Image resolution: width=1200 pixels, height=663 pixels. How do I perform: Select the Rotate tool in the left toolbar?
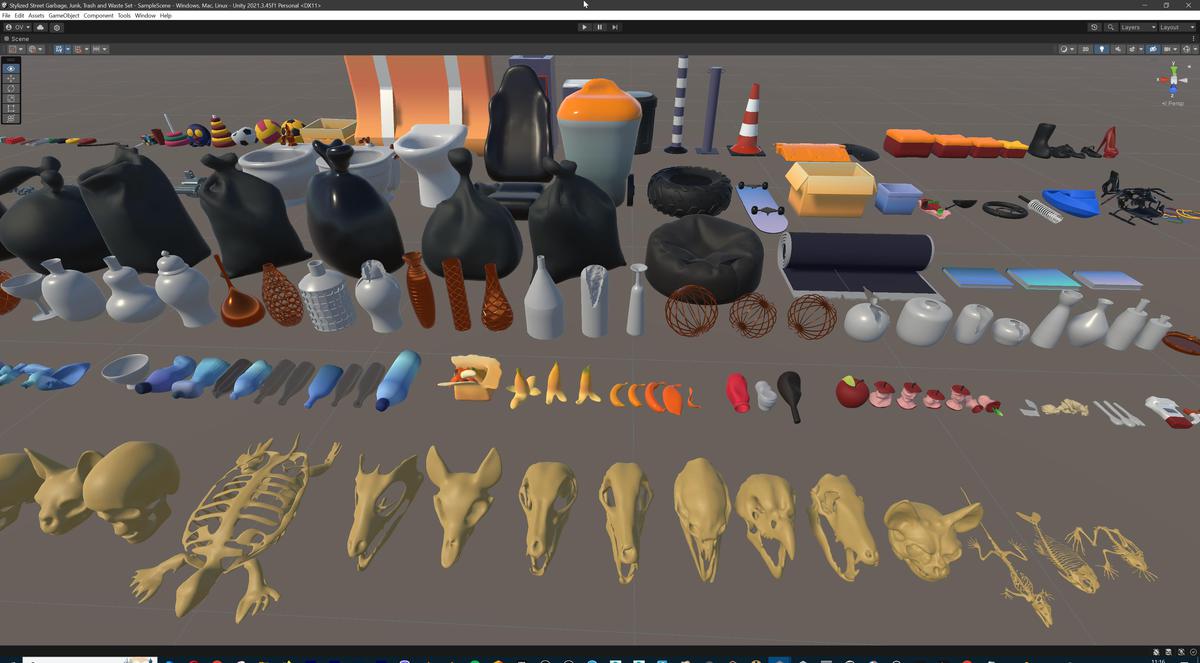[x=10, y=88]
